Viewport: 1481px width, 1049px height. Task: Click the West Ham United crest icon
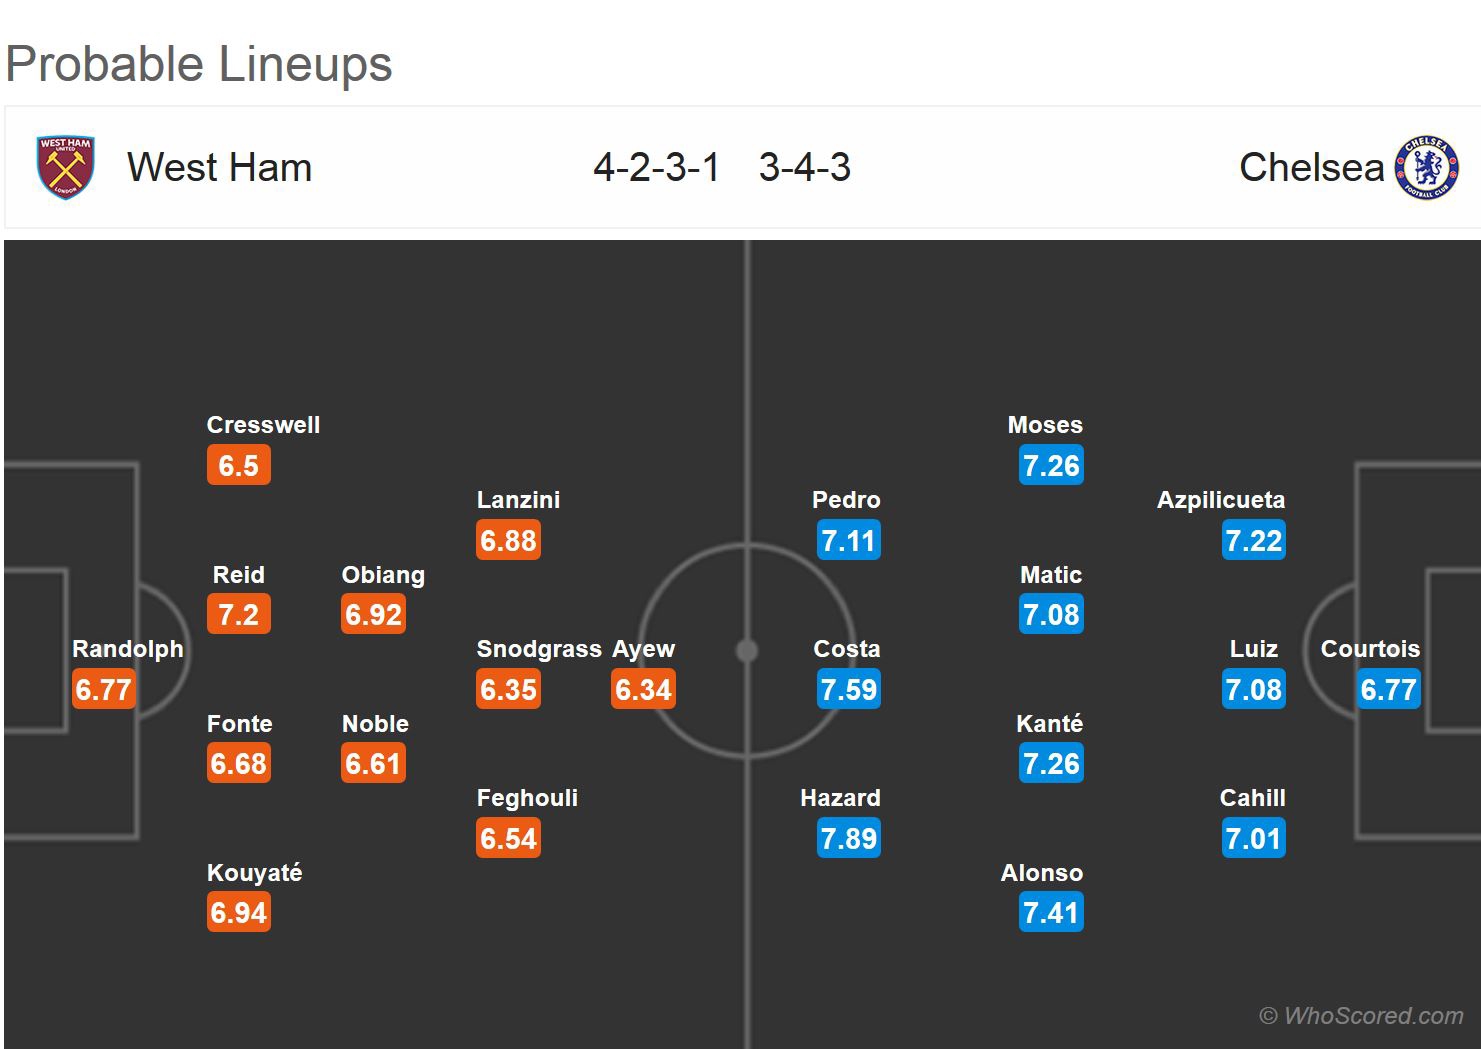pos(65,167)
